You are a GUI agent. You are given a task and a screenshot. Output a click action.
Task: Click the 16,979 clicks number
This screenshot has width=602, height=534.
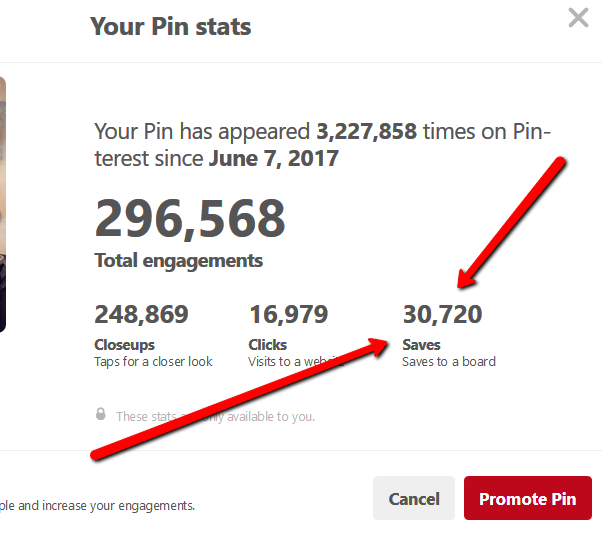click(288, 315)
